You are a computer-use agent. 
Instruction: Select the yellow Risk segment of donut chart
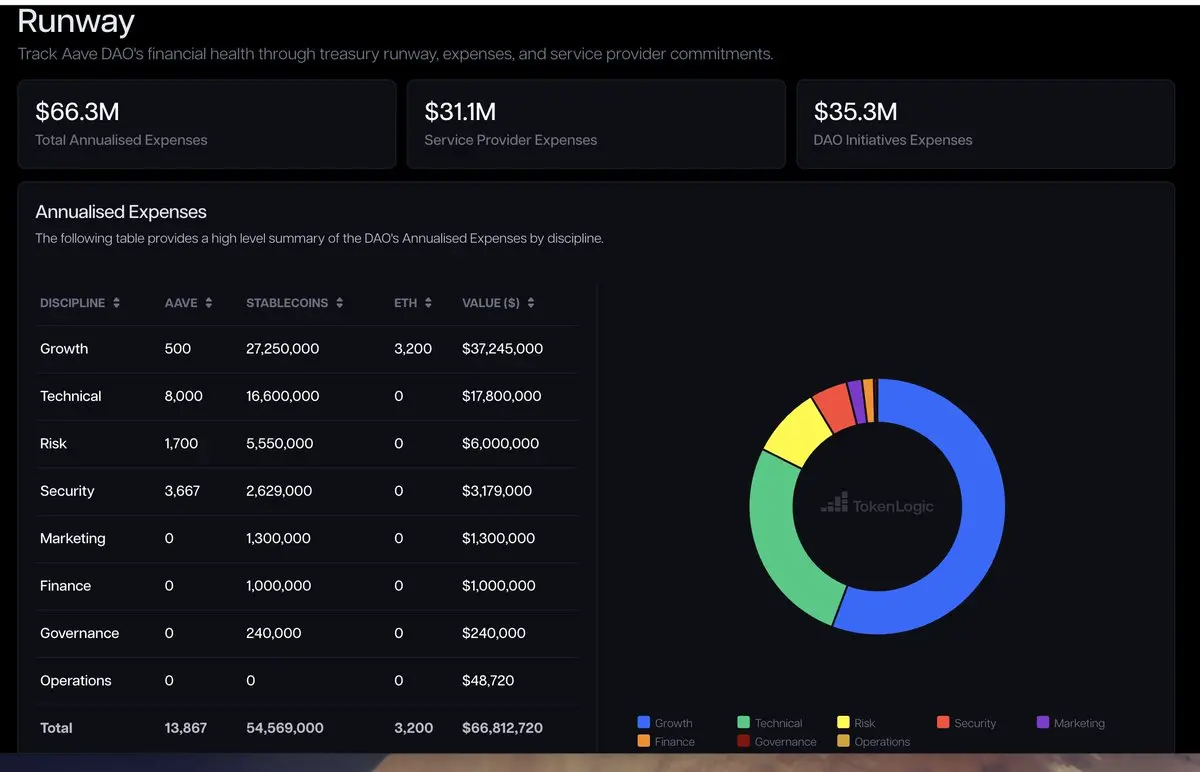click(x=796, y=434)
